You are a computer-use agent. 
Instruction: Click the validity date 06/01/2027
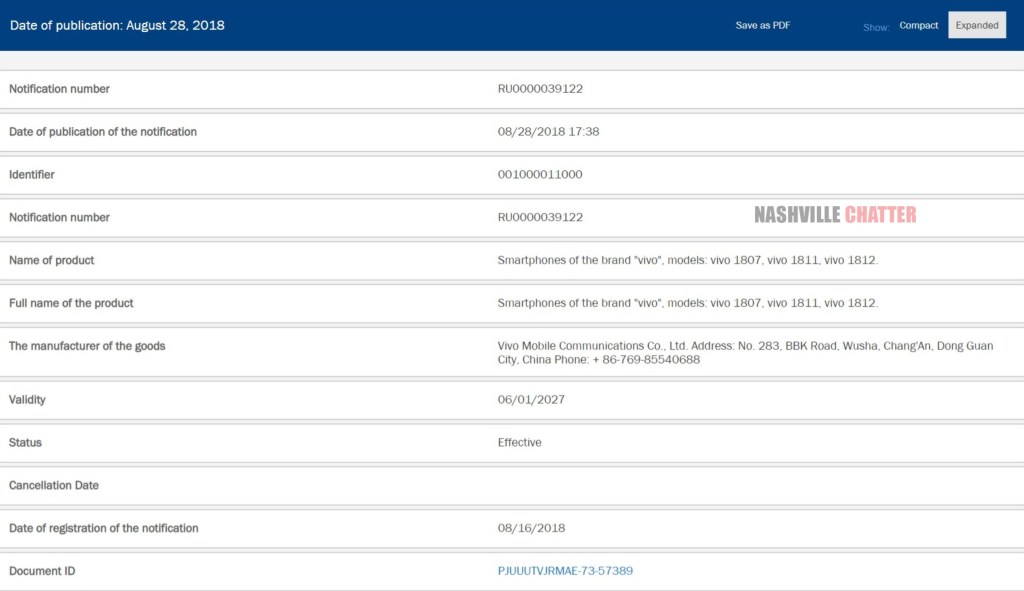click(531, 400)
